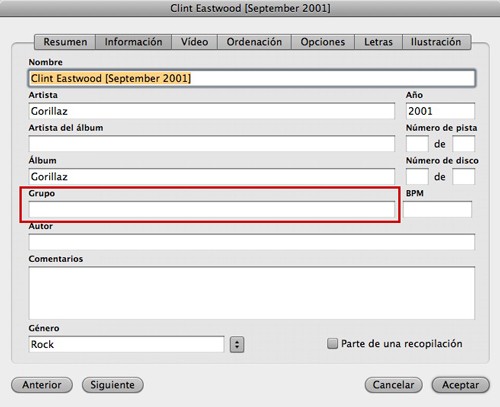Focus the BPM input field

click(x=437, y=209)
